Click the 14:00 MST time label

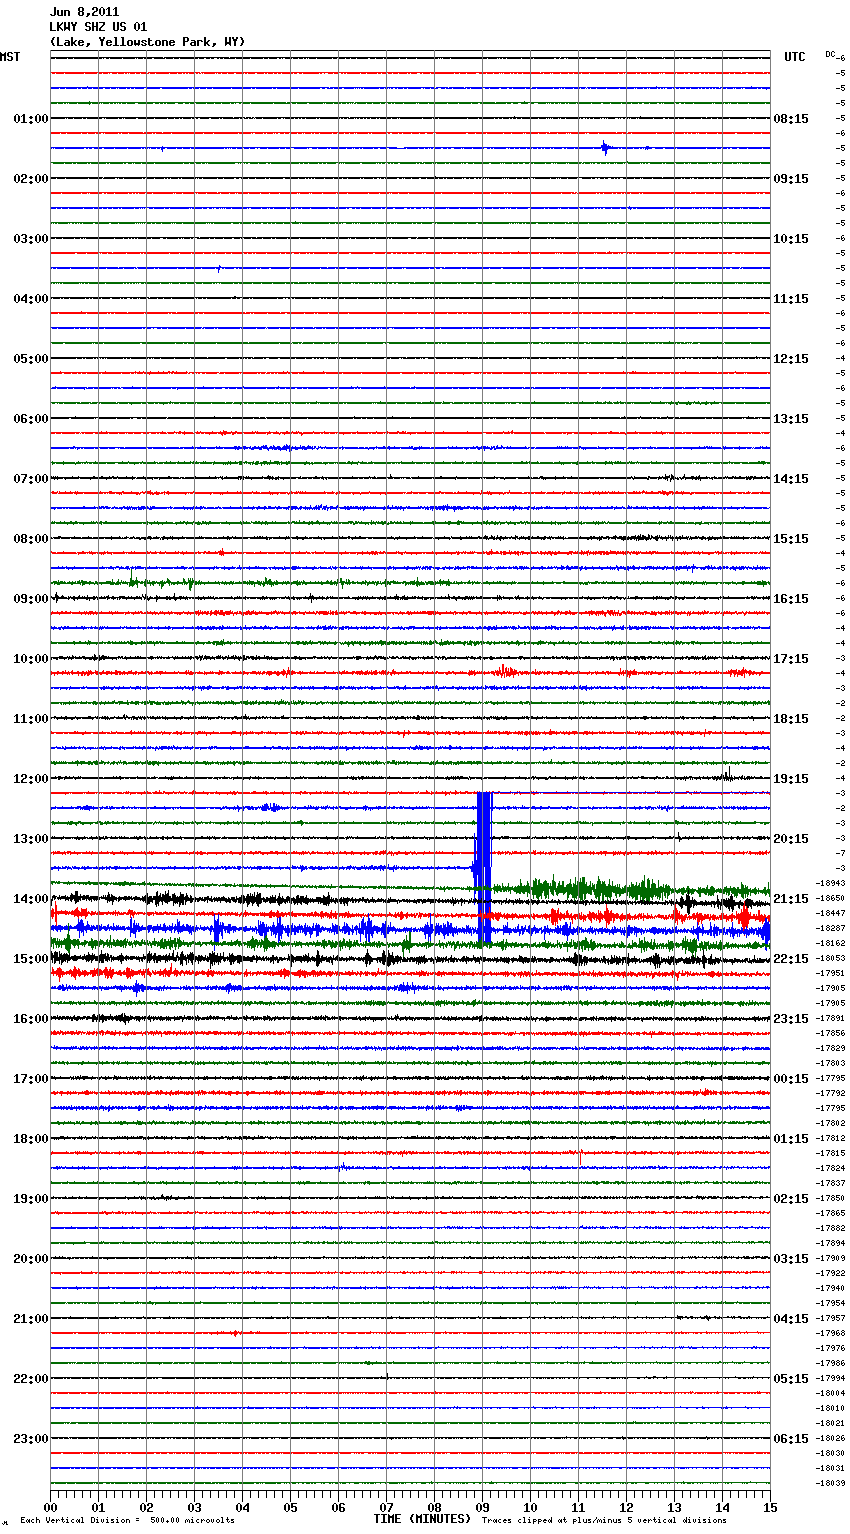tap(30, 899)
